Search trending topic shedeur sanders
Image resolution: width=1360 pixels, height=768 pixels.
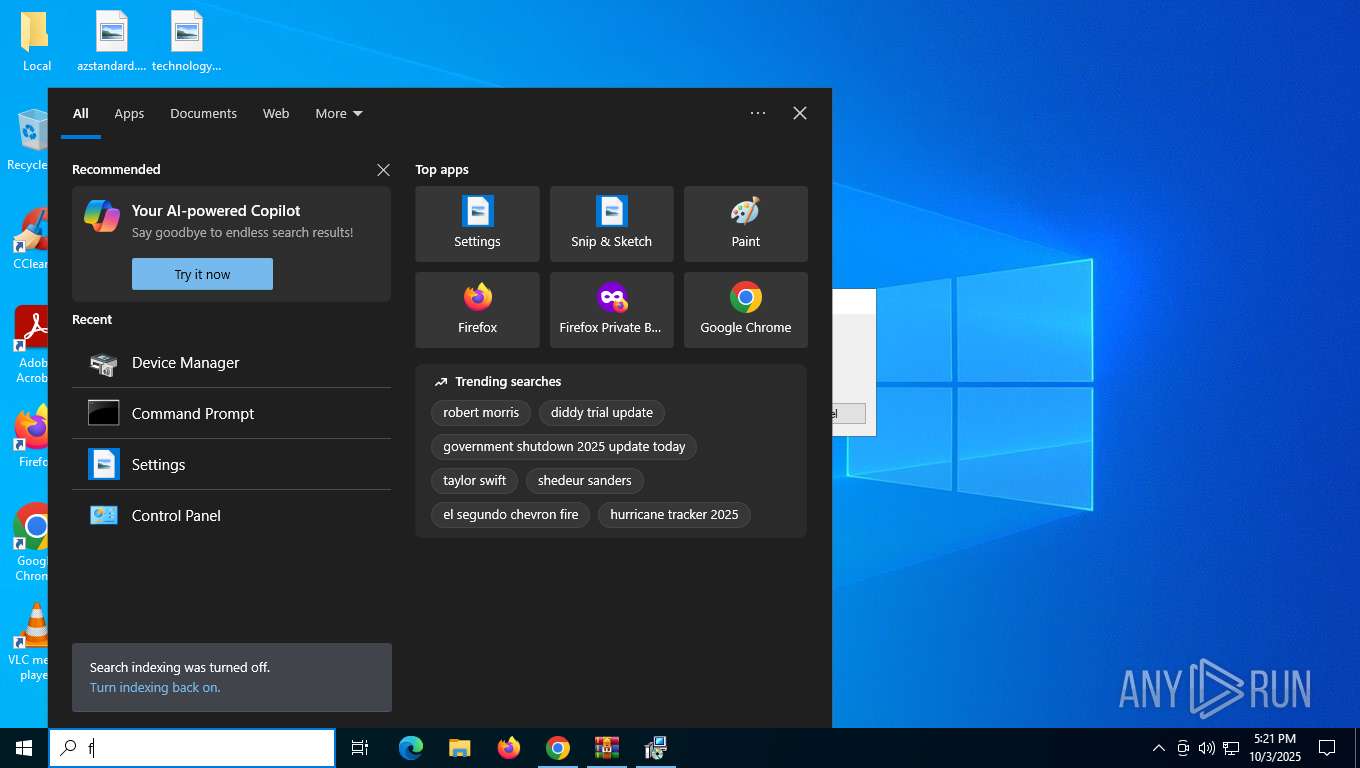coord(585,481)
